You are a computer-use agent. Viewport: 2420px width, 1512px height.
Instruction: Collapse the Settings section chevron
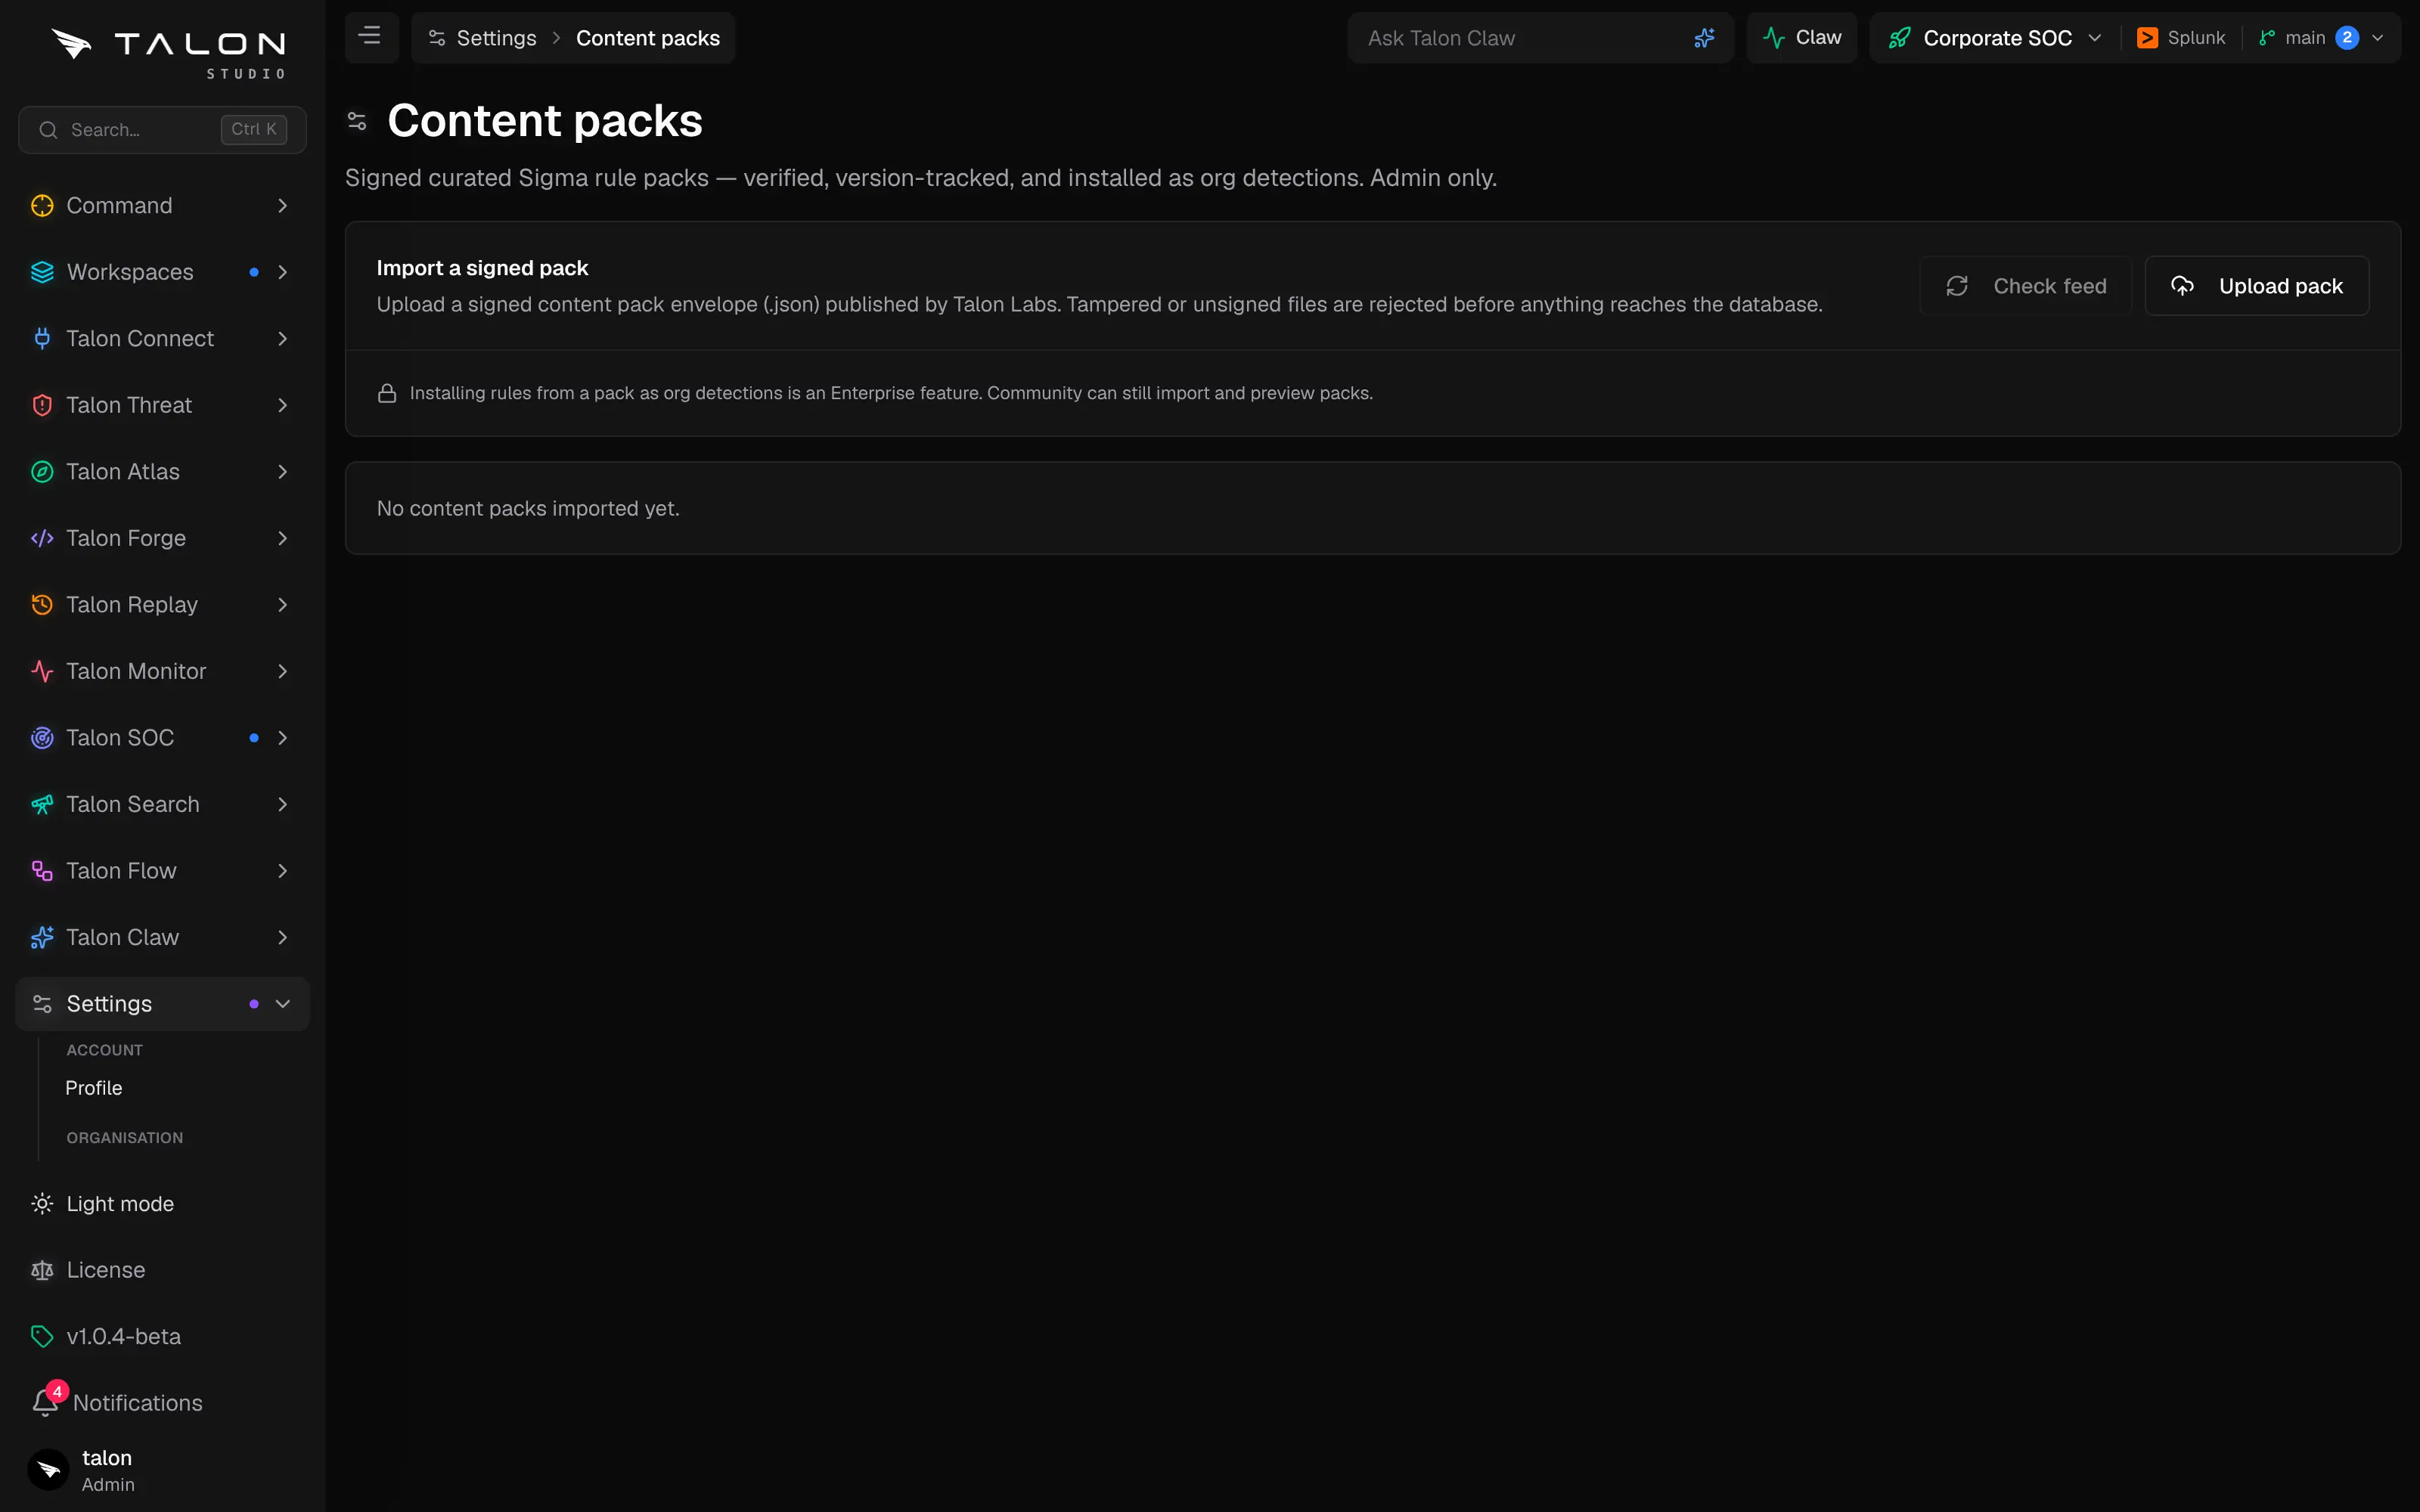pos(283,1004)
